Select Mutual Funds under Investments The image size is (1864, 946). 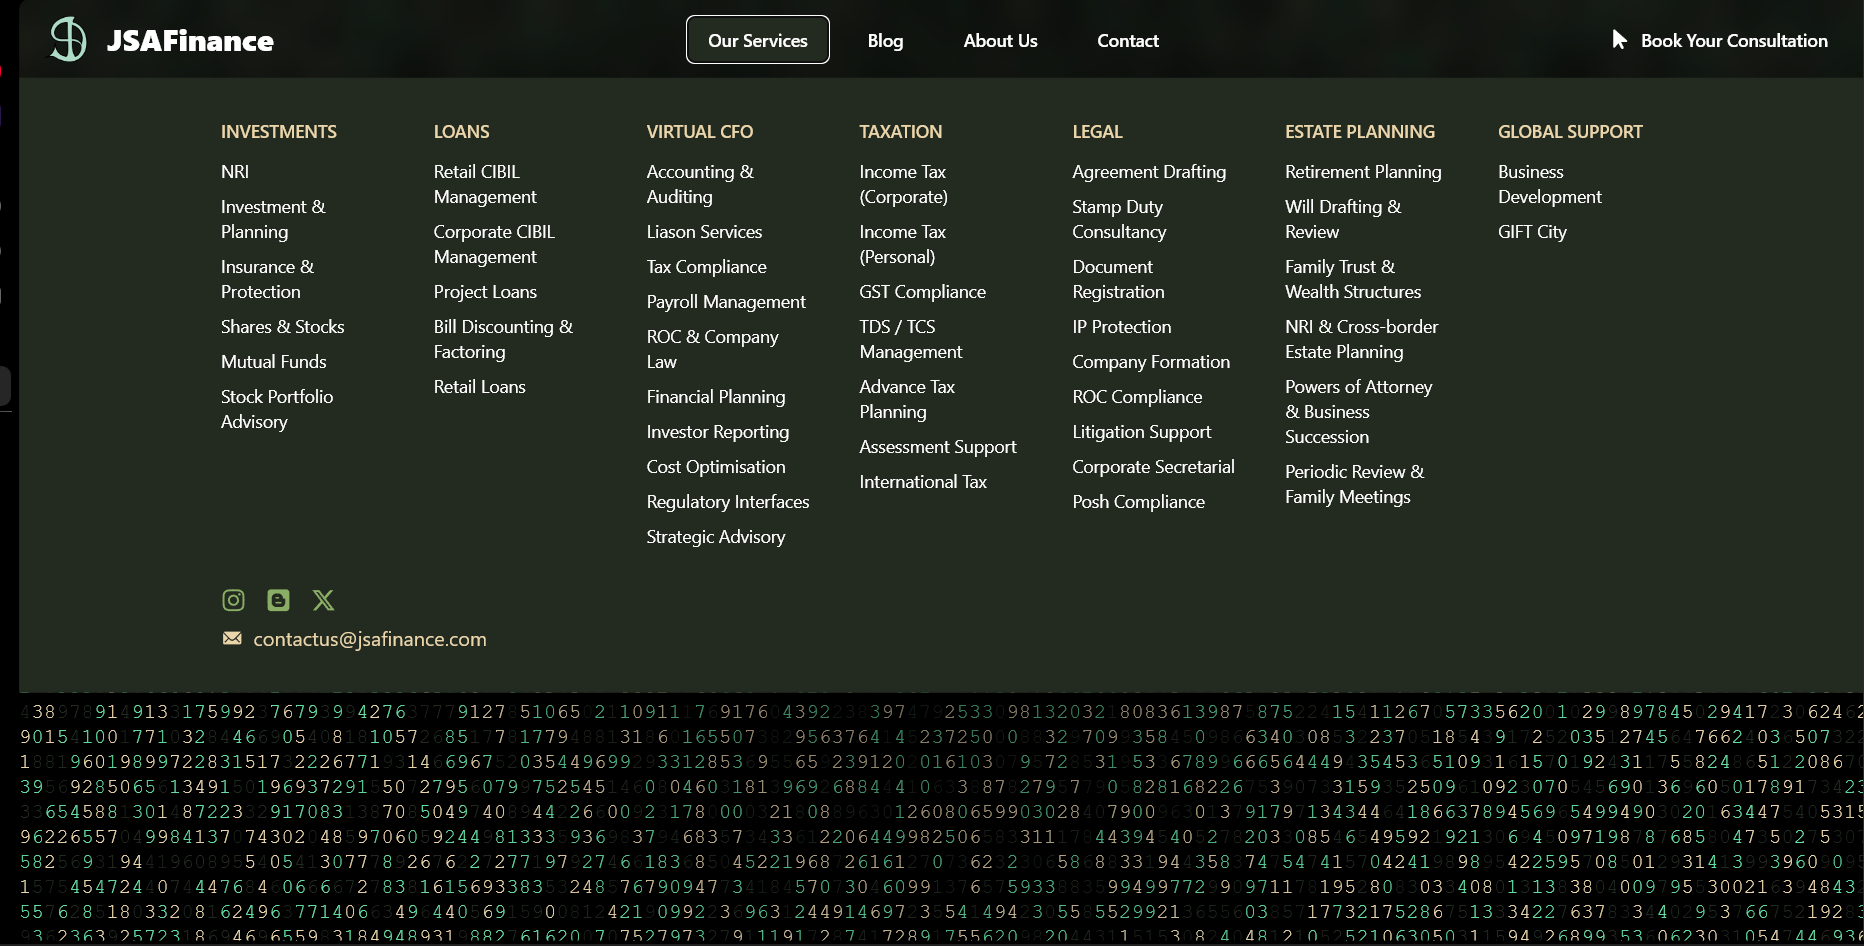(x=273, y=362)
